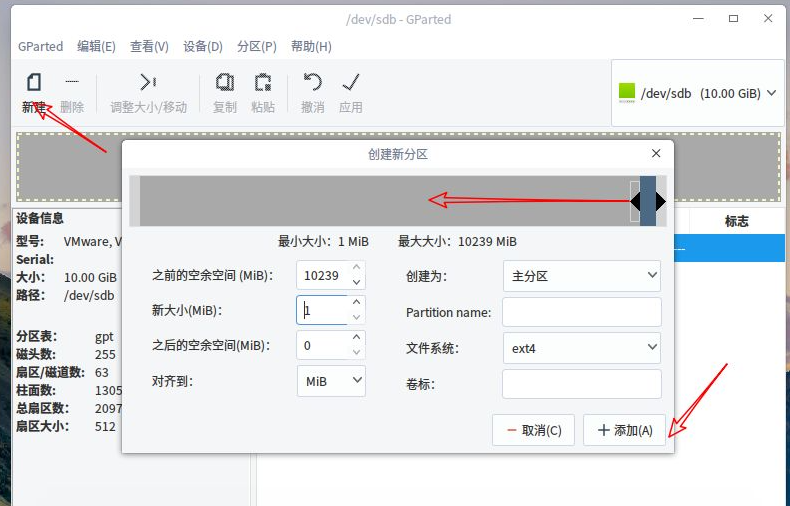Screen dimensions: 790x506
Task: Click the partition size slider's right handle
Action: click(x=661, y=201)
